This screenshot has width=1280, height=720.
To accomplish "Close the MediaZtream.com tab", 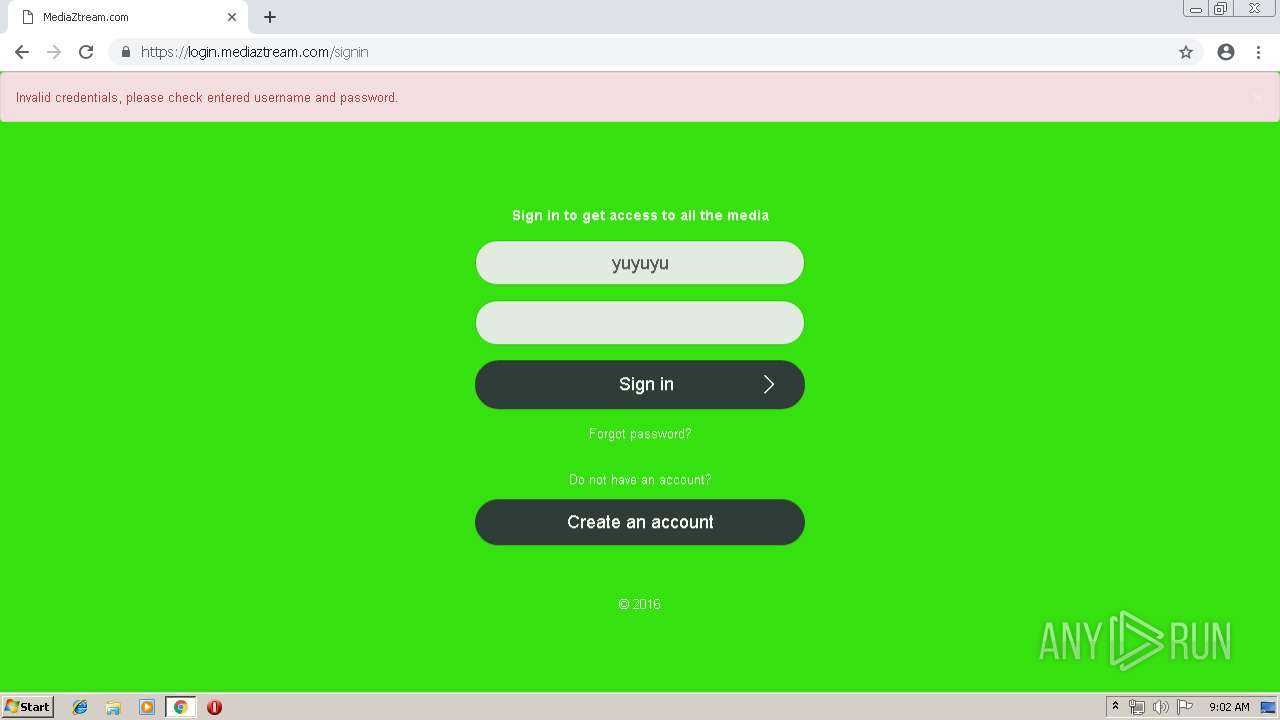I will [x=232, y=17].
